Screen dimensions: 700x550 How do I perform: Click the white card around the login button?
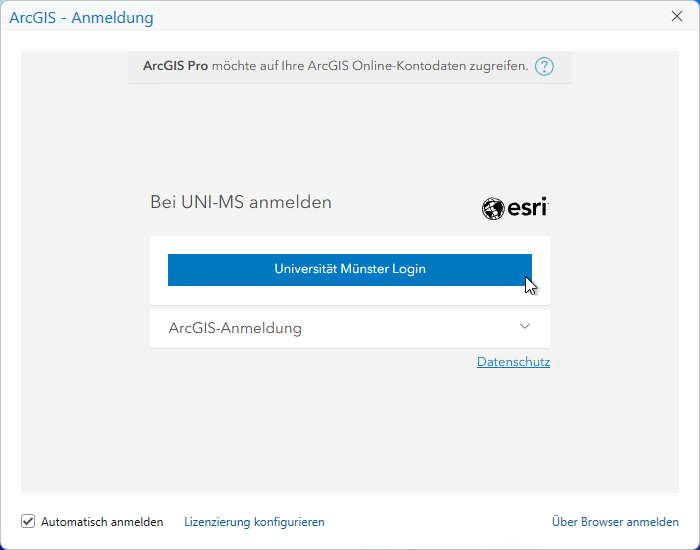tap(350, 296)
